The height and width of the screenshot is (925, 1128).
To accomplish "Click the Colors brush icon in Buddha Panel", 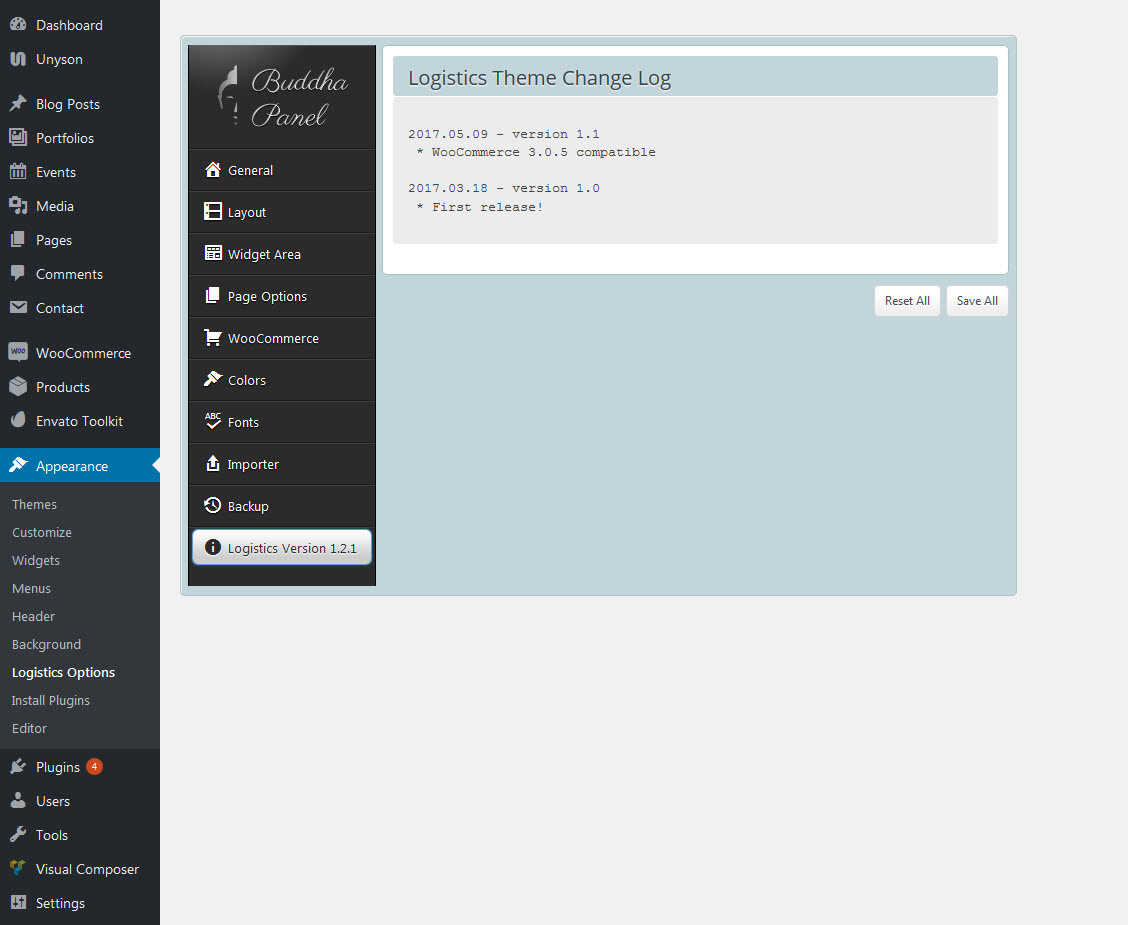I will [213, 379].
